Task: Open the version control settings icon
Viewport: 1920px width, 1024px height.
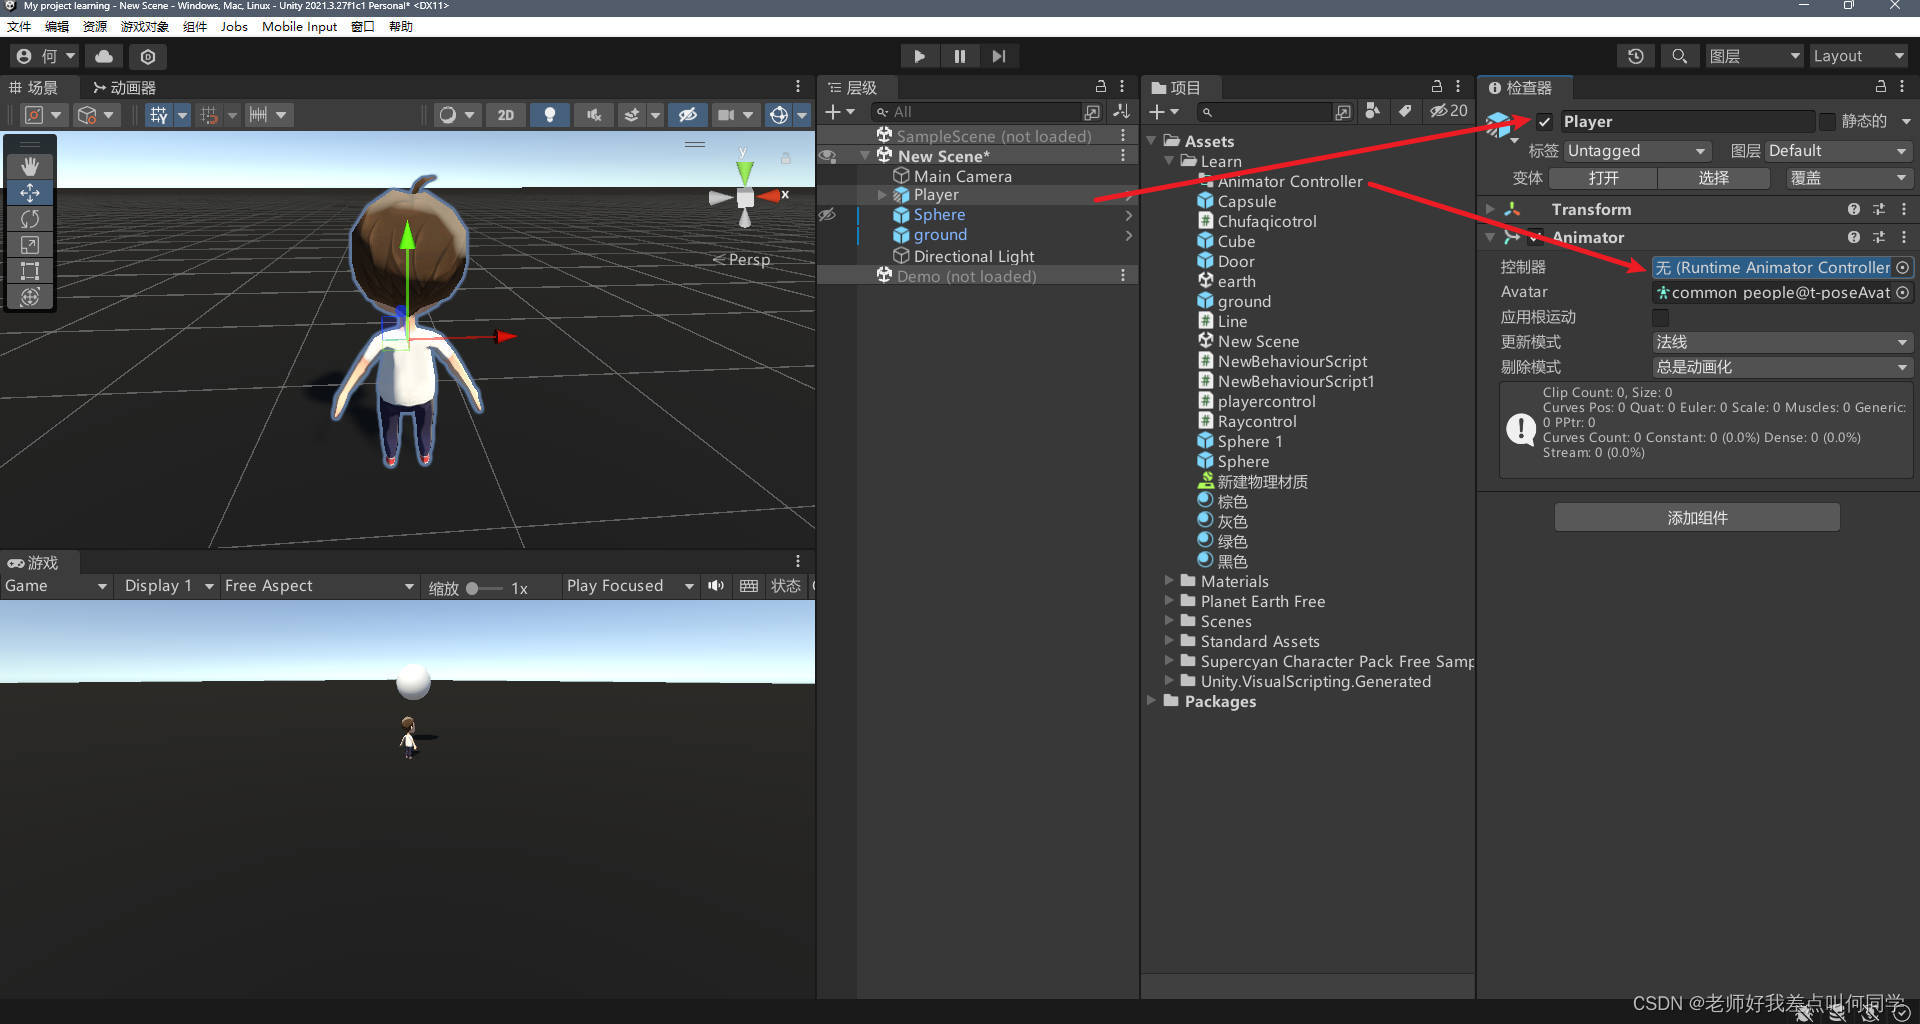Action: 148,56
